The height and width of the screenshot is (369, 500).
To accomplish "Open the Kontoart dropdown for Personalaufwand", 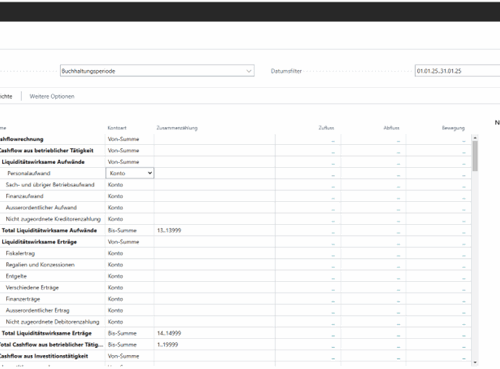I will 130,173.
